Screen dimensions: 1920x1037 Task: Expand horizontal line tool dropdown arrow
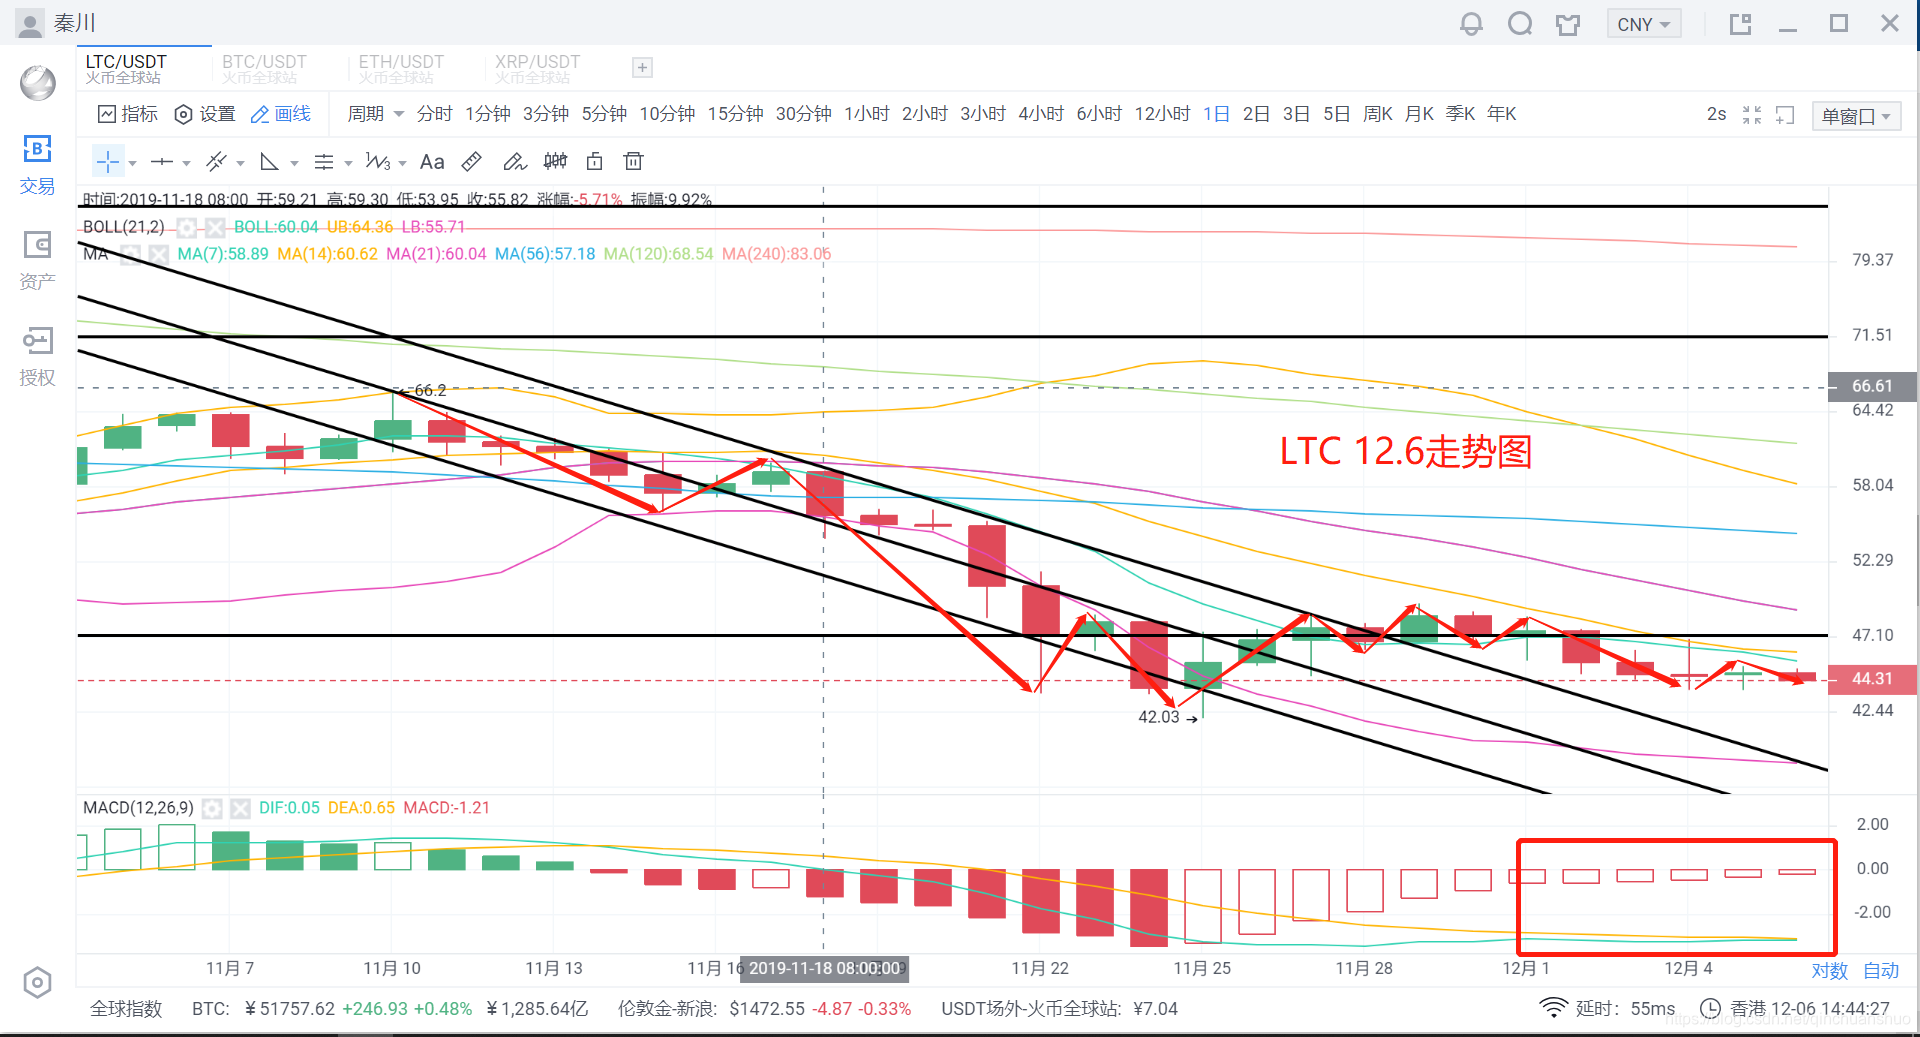pos(186,163)
